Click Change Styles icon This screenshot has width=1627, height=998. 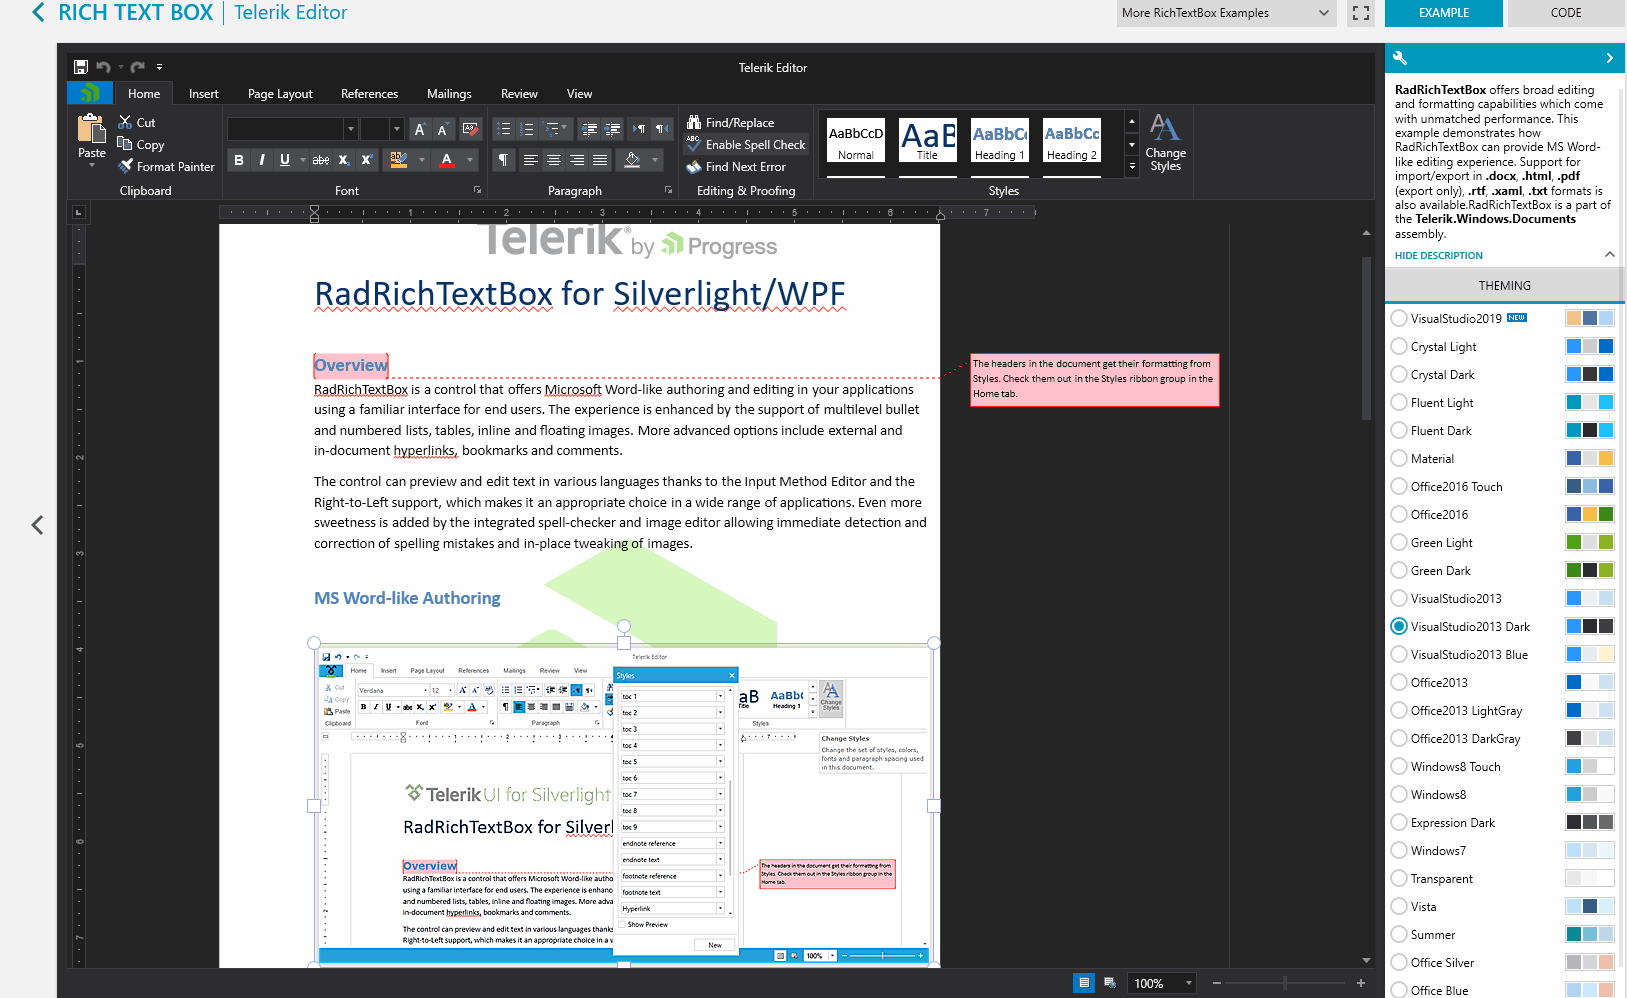(x=1165, y=127)
